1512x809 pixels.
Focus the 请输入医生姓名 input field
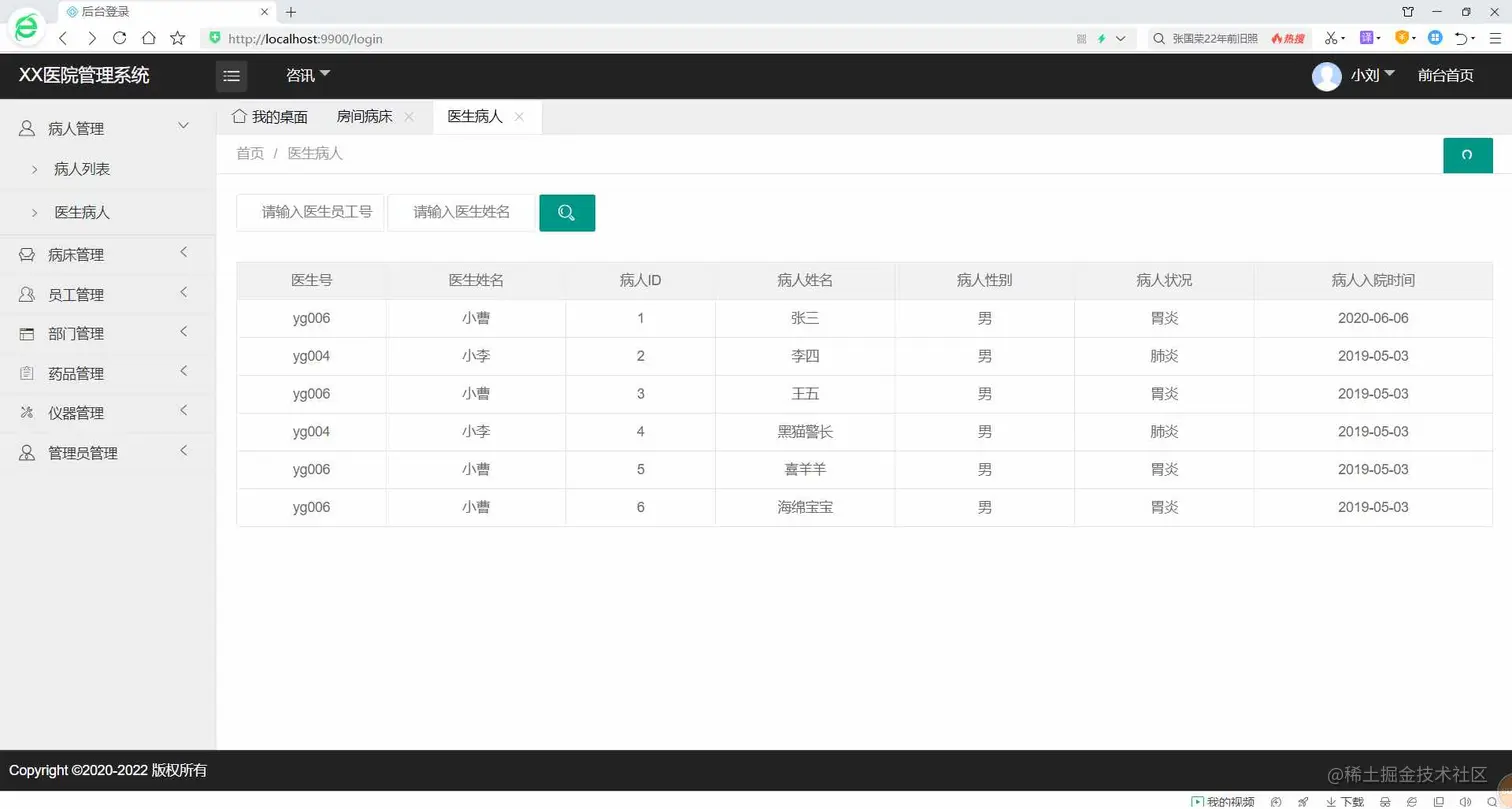click(462, 212)
